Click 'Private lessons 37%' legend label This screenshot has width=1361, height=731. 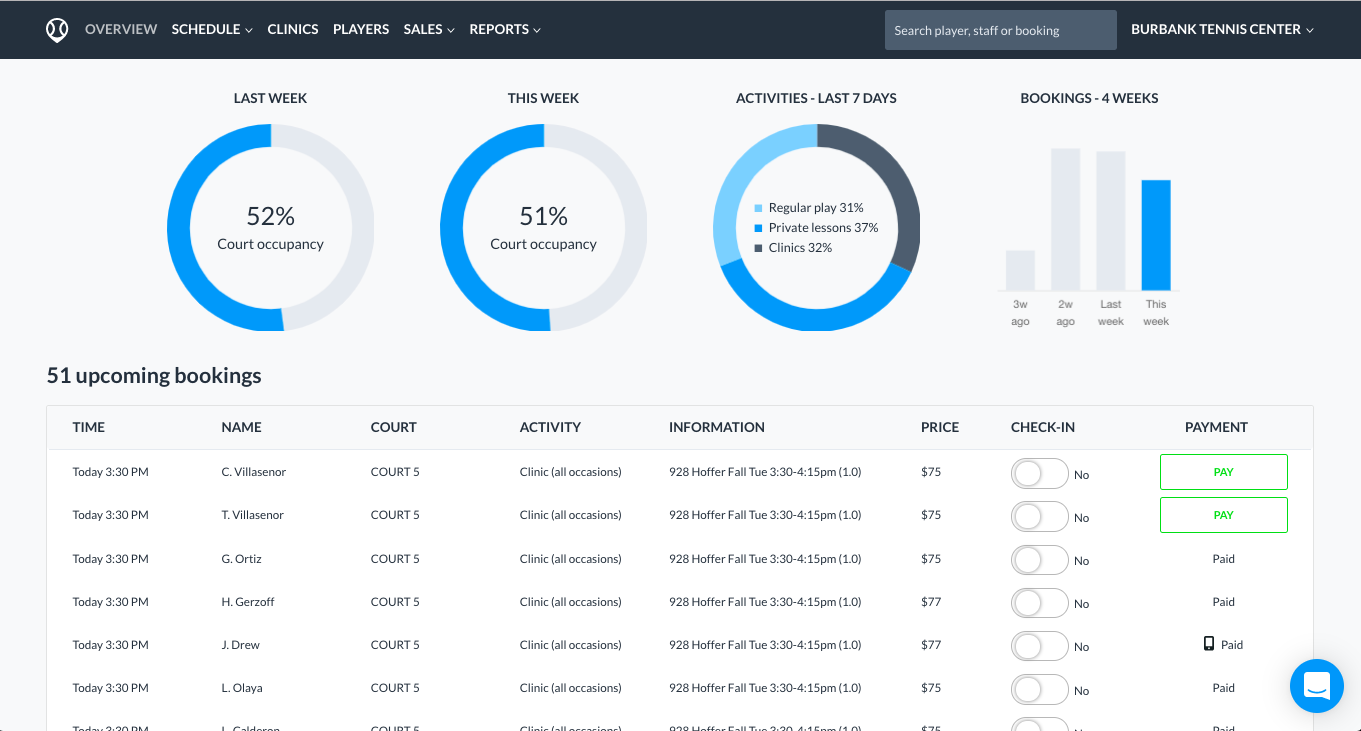coord(823,228)
